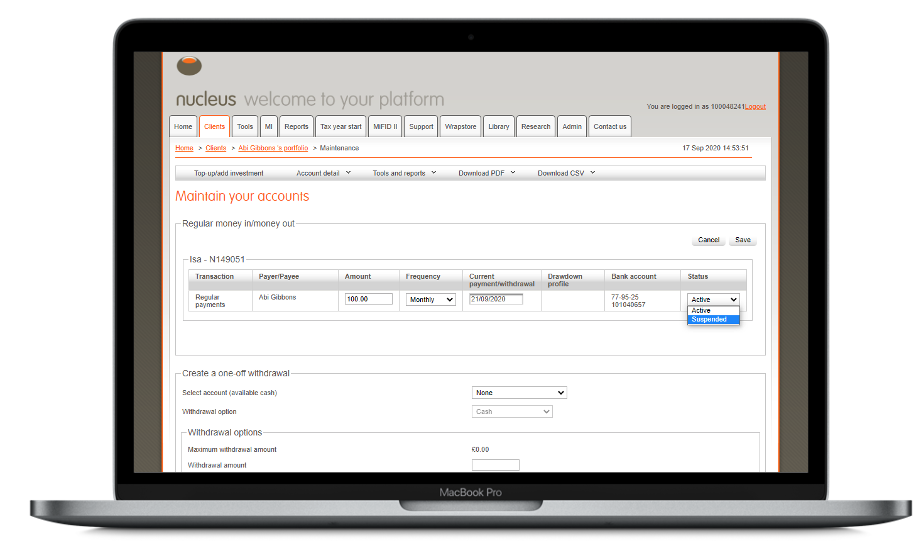Open Abi Gibbons's portfolio breadcrumb link
Image resolution: width=922 pixels, height=543 pixels.
pyautogui.click(x=273, y=148)
